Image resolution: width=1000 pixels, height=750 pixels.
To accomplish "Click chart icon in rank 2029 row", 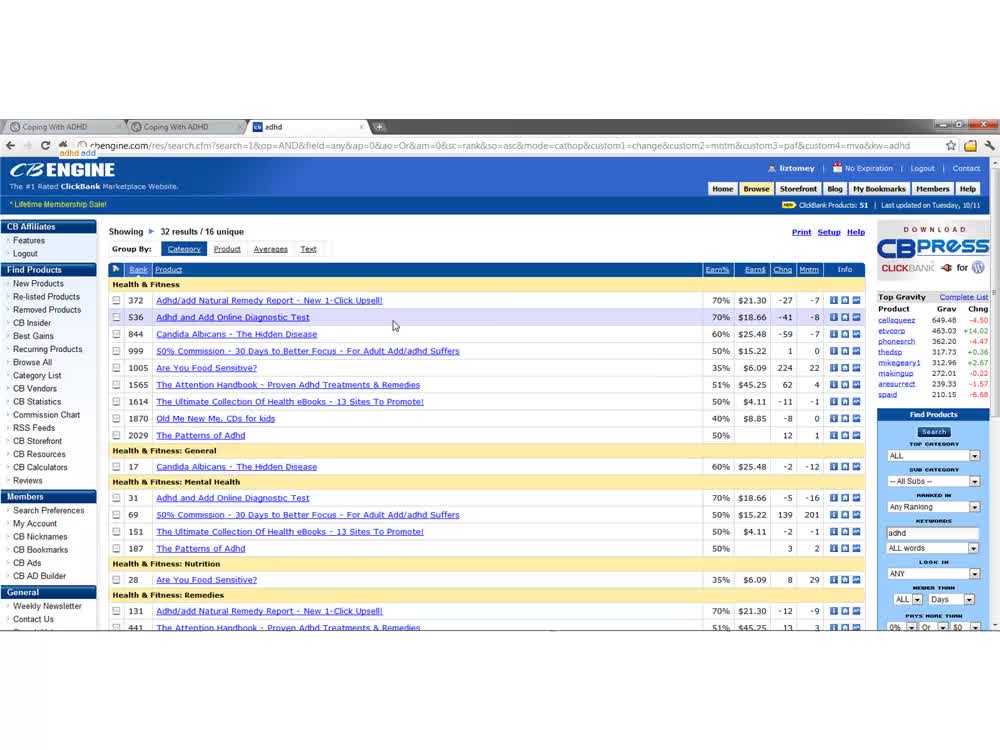I will pos(856,436).
